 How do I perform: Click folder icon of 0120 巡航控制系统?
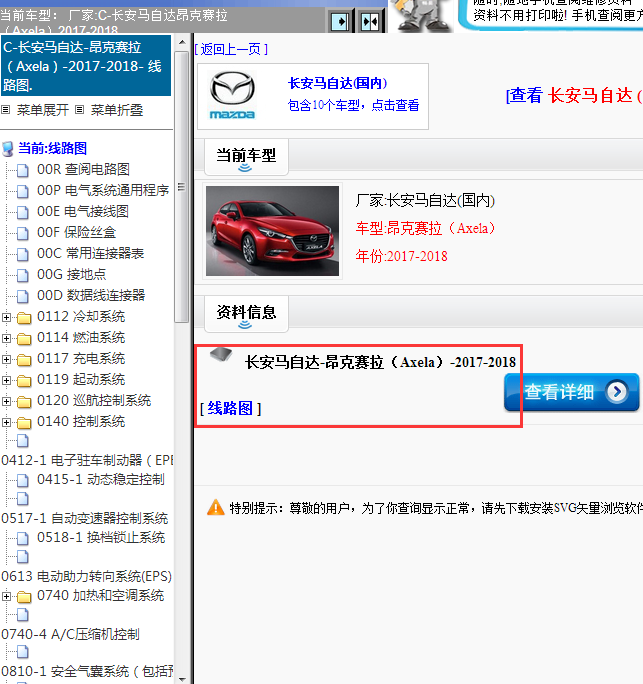[x=24, y=401]
